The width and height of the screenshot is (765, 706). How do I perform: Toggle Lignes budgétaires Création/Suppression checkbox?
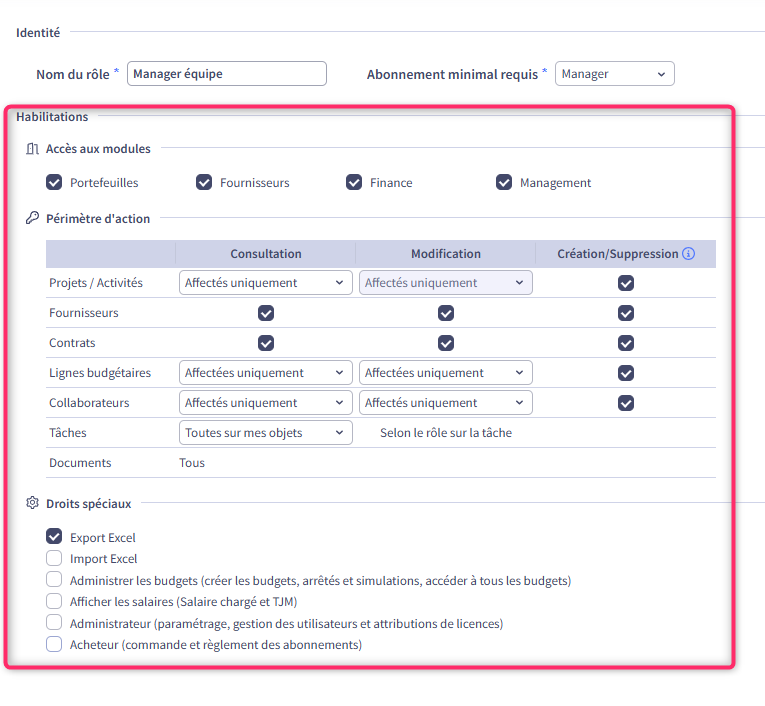(626, 373)
